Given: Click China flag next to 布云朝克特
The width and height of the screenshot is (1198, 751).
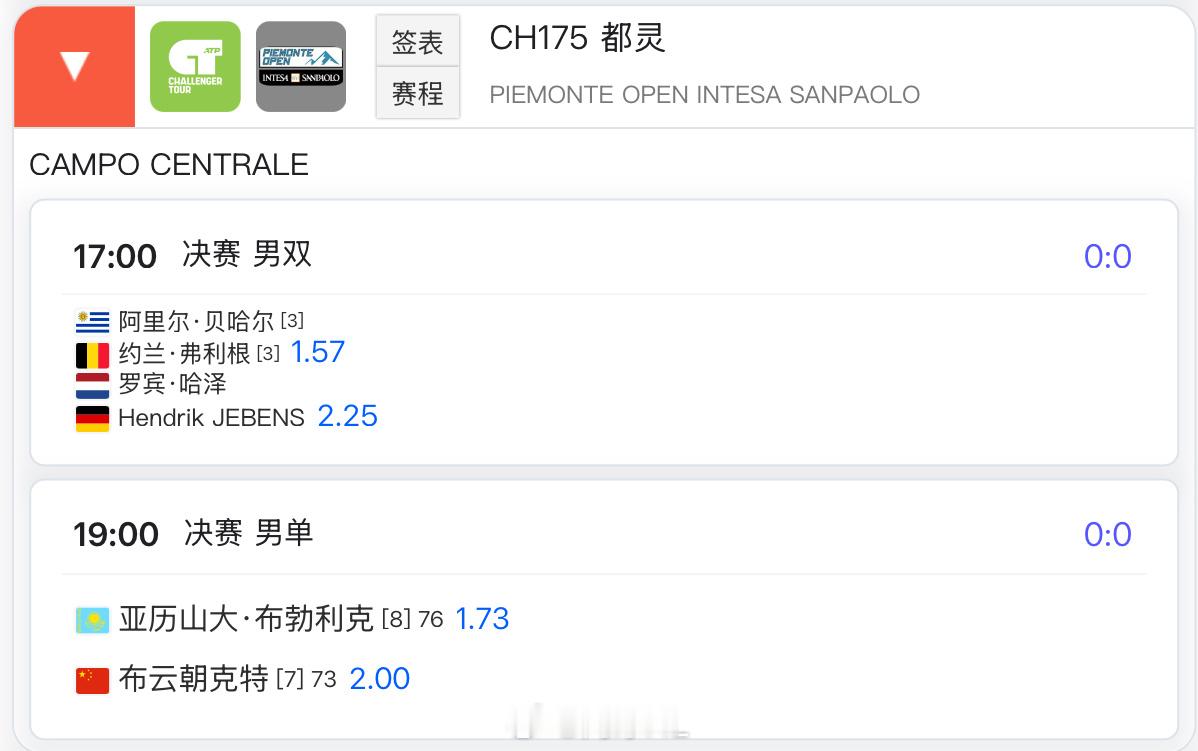Looking at the screenshot, I should 92,680.
